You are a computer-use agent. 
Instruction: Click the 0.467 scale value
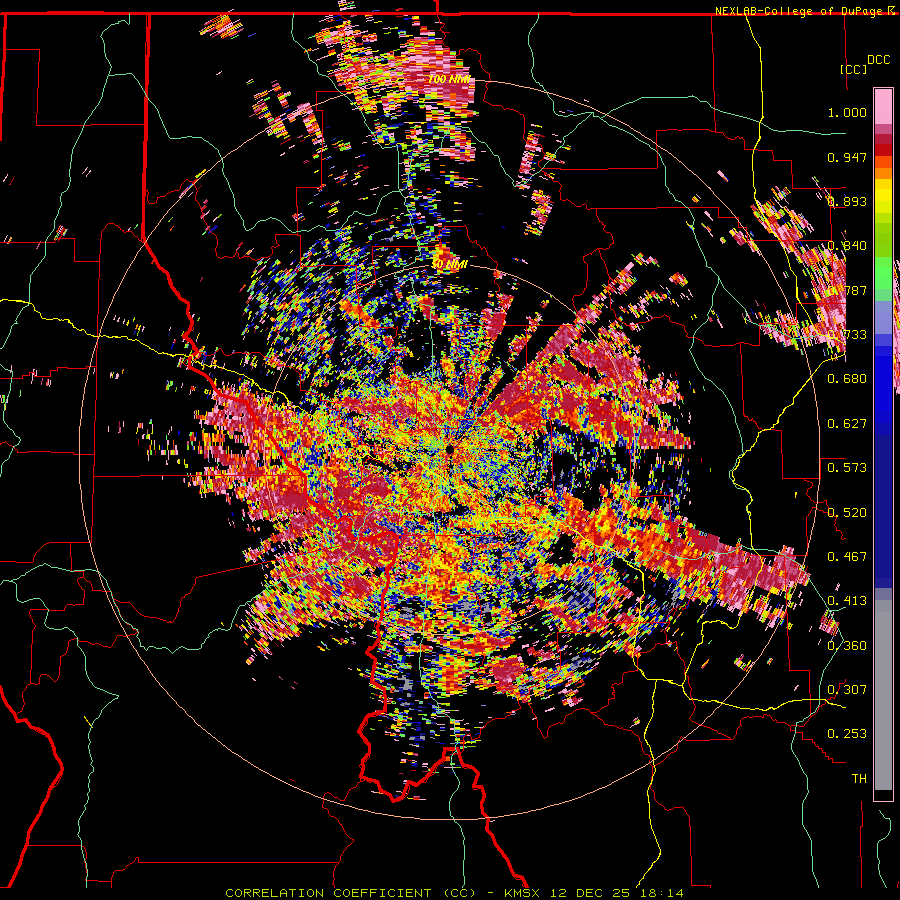pyautogui.click(x=847, y=557)
